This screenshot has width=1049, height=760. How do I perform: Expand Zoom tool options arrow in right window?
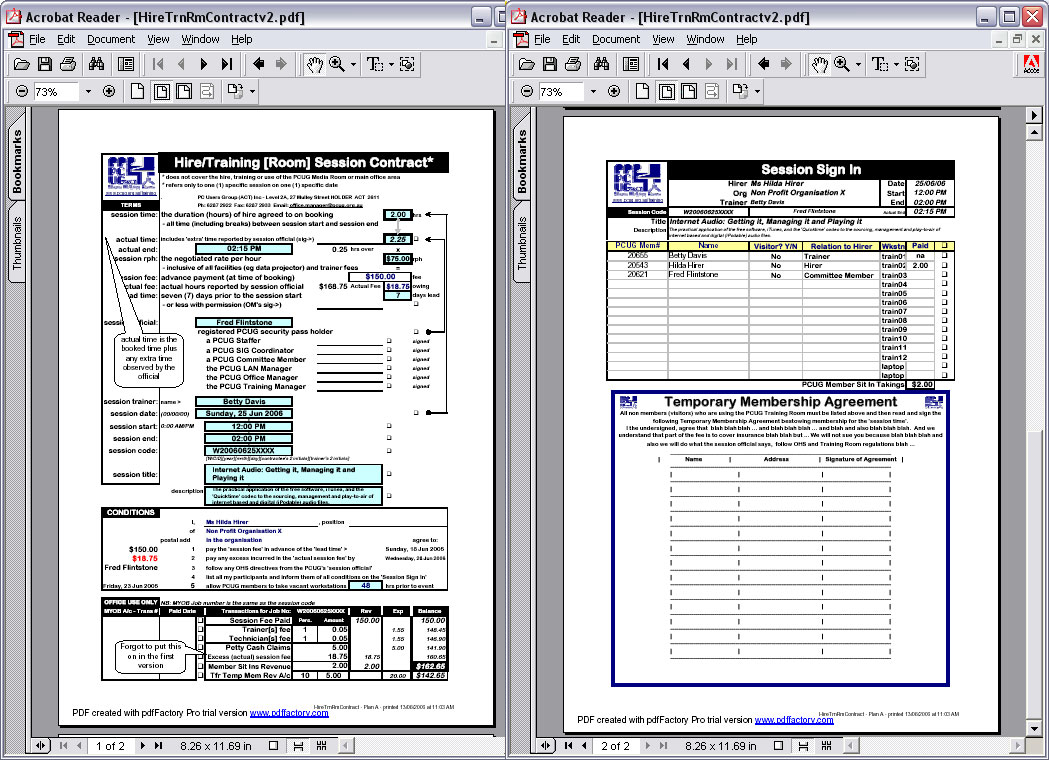tap(858, 65)
